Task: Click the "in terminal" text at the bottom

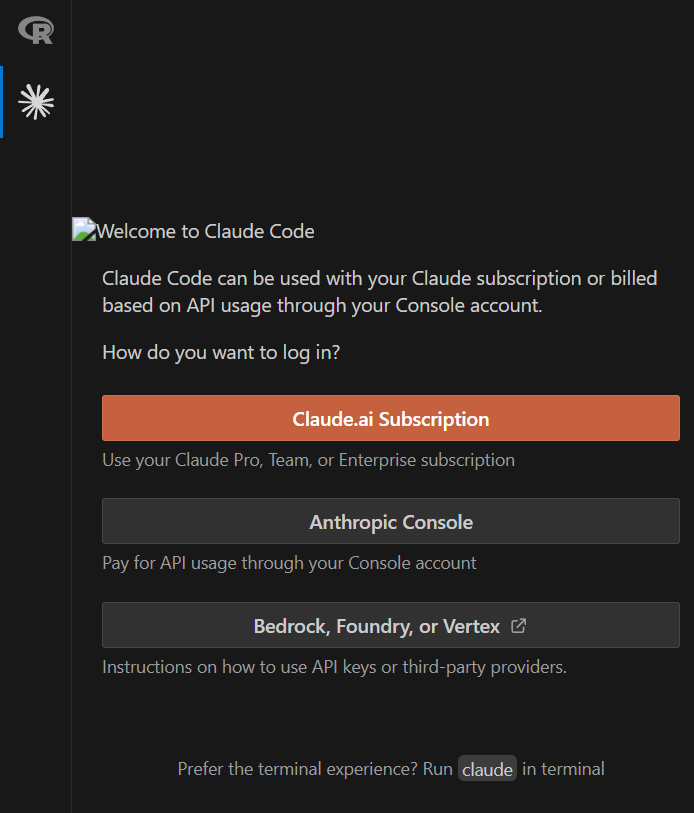Action: 564,769
